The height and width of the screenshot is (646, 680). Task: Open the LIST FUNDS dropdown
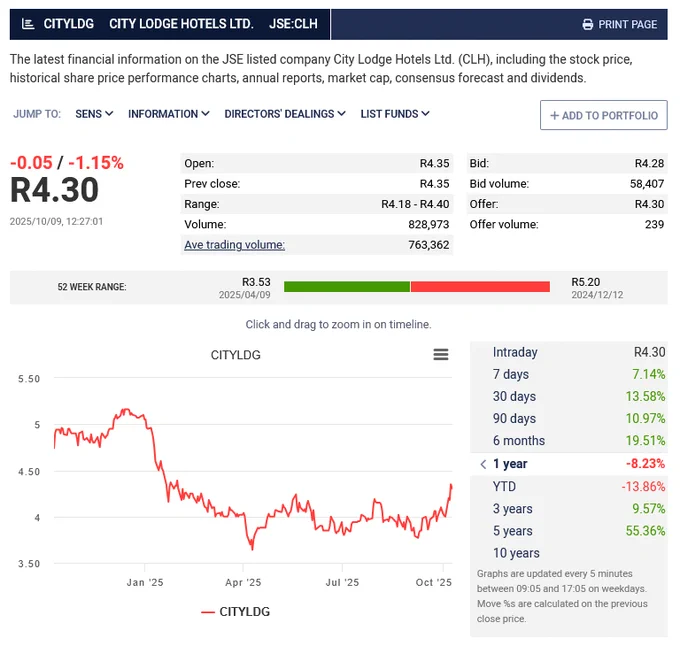(395, 114)
